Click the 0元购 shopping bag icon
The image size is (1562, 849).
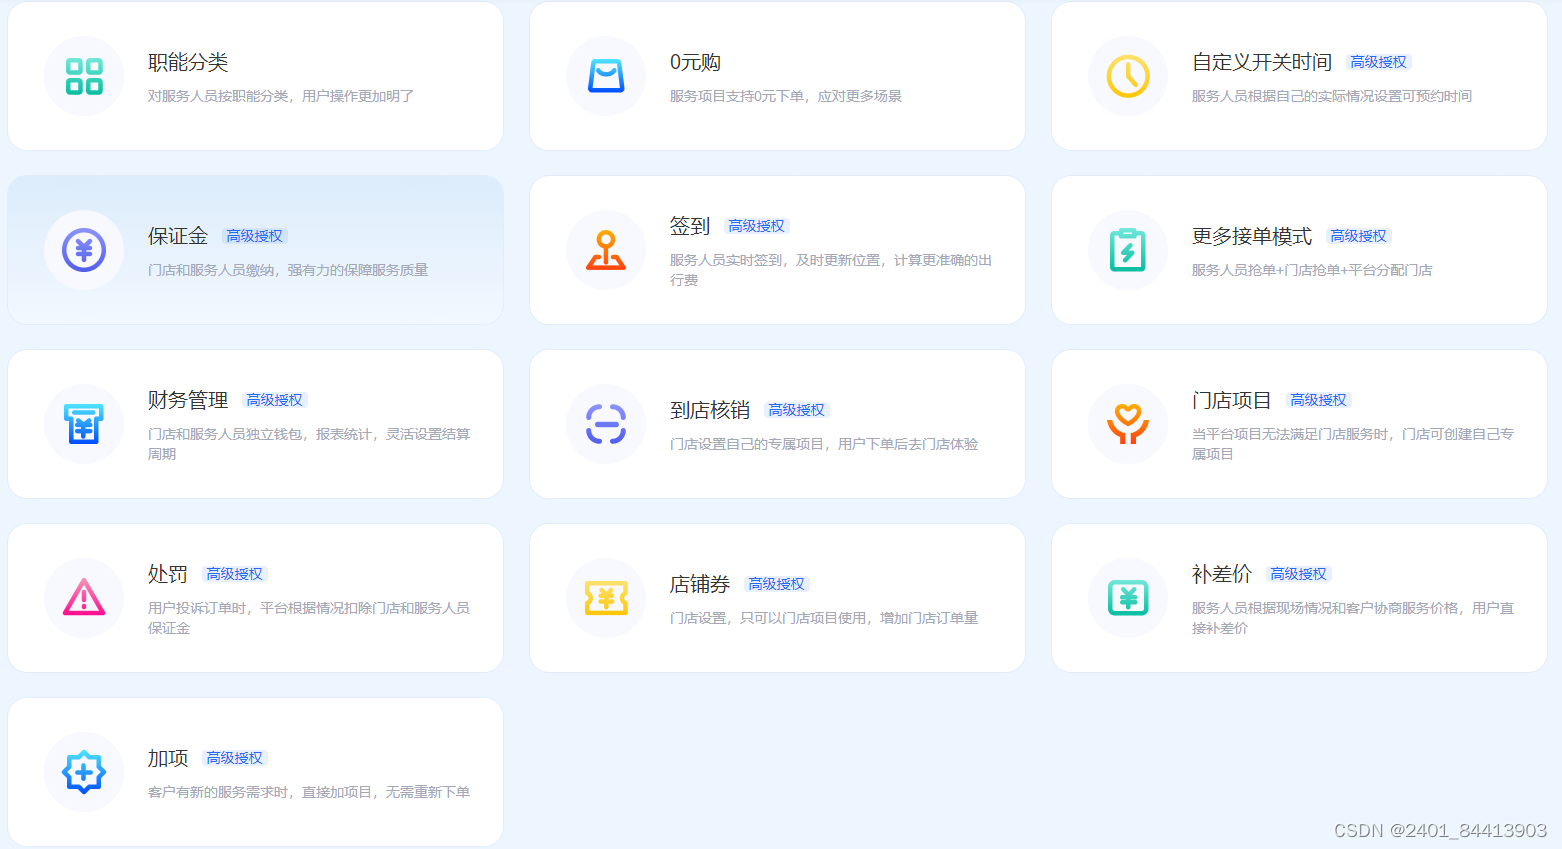606,76
